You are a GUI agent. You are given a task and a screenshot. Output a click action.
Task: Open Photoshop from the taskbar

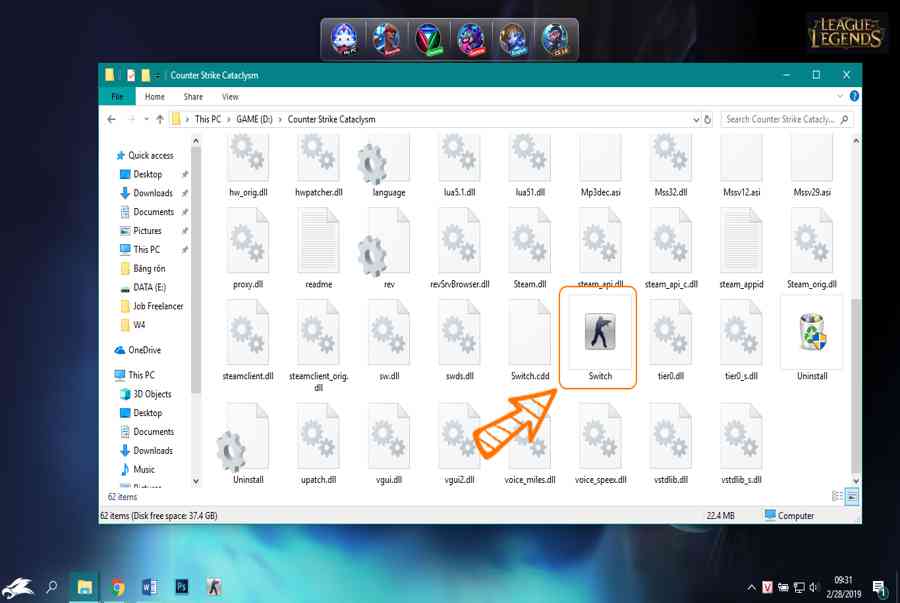point(181,587)
